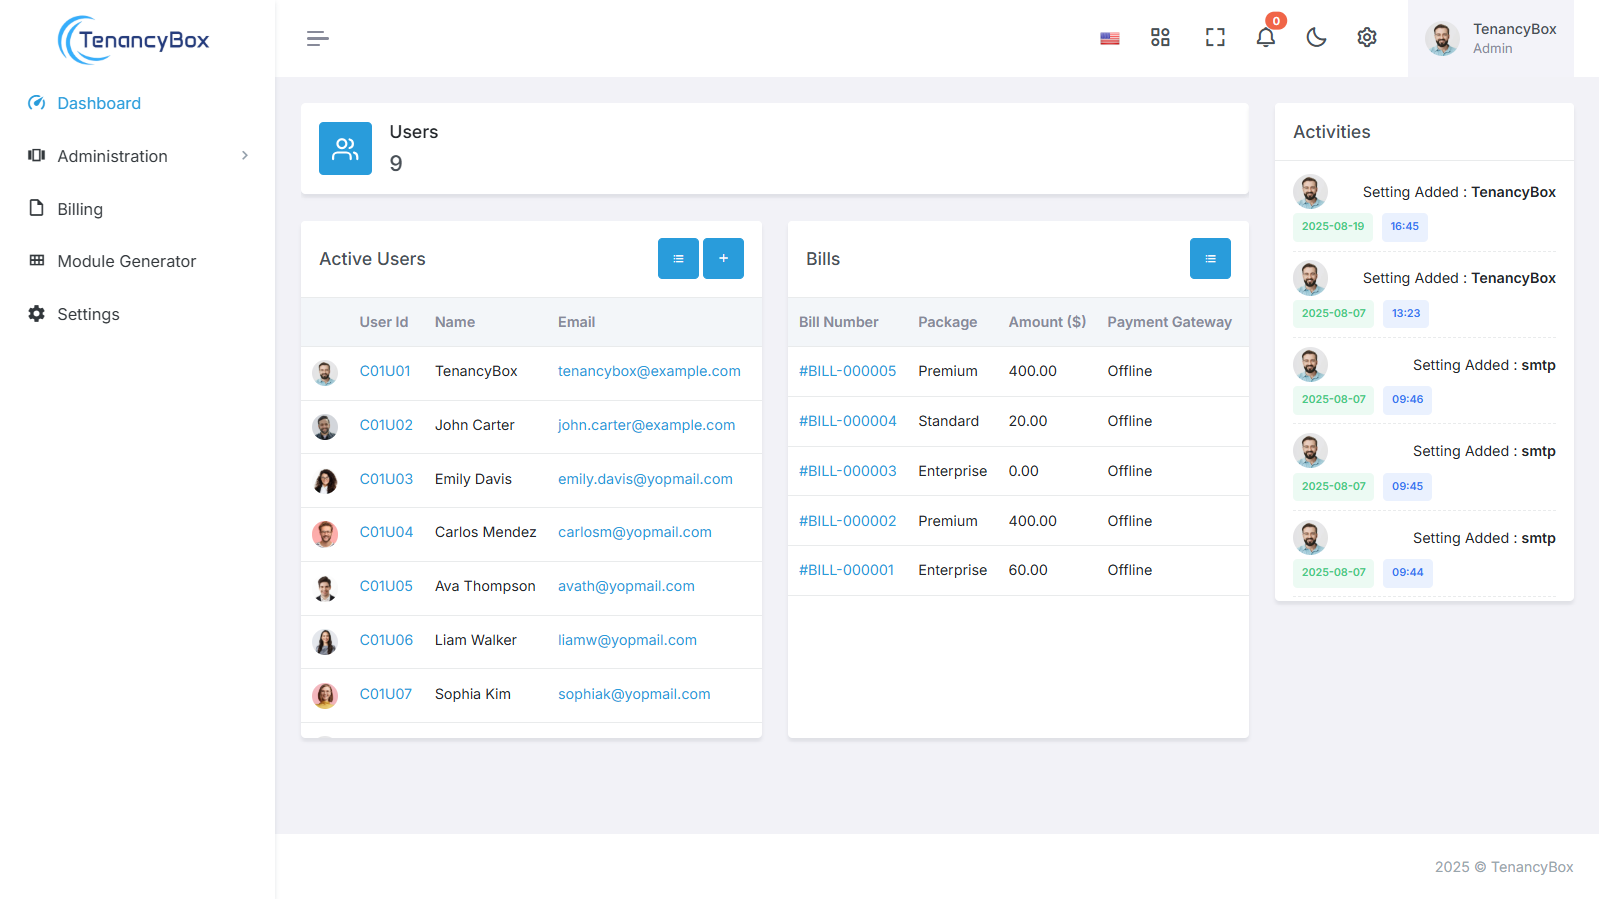This screenshot has width=1599, height=899.
Task: Click the Active Users list view icon
Action: coord(678,259)
